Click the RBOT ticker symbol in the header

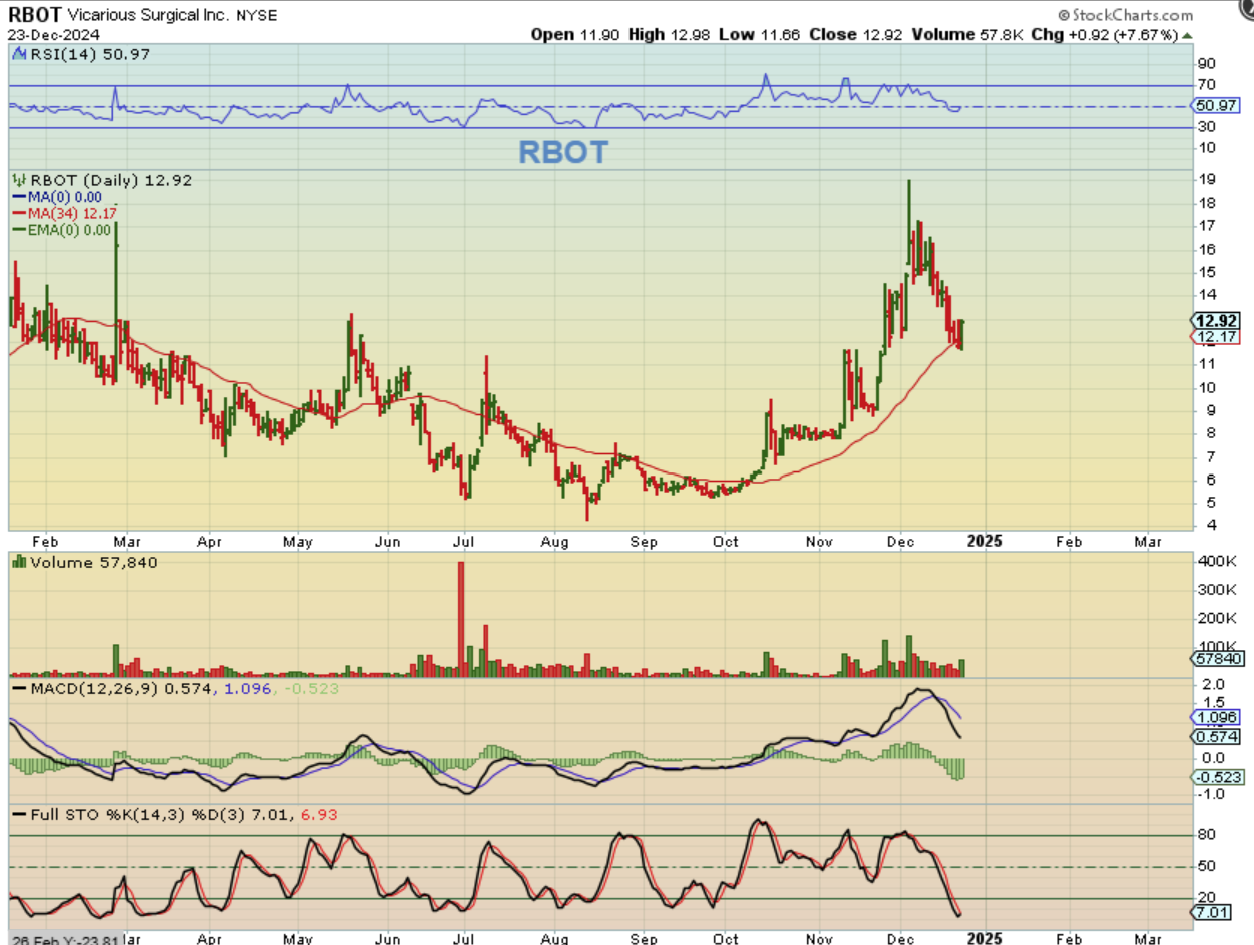[33, 15]
